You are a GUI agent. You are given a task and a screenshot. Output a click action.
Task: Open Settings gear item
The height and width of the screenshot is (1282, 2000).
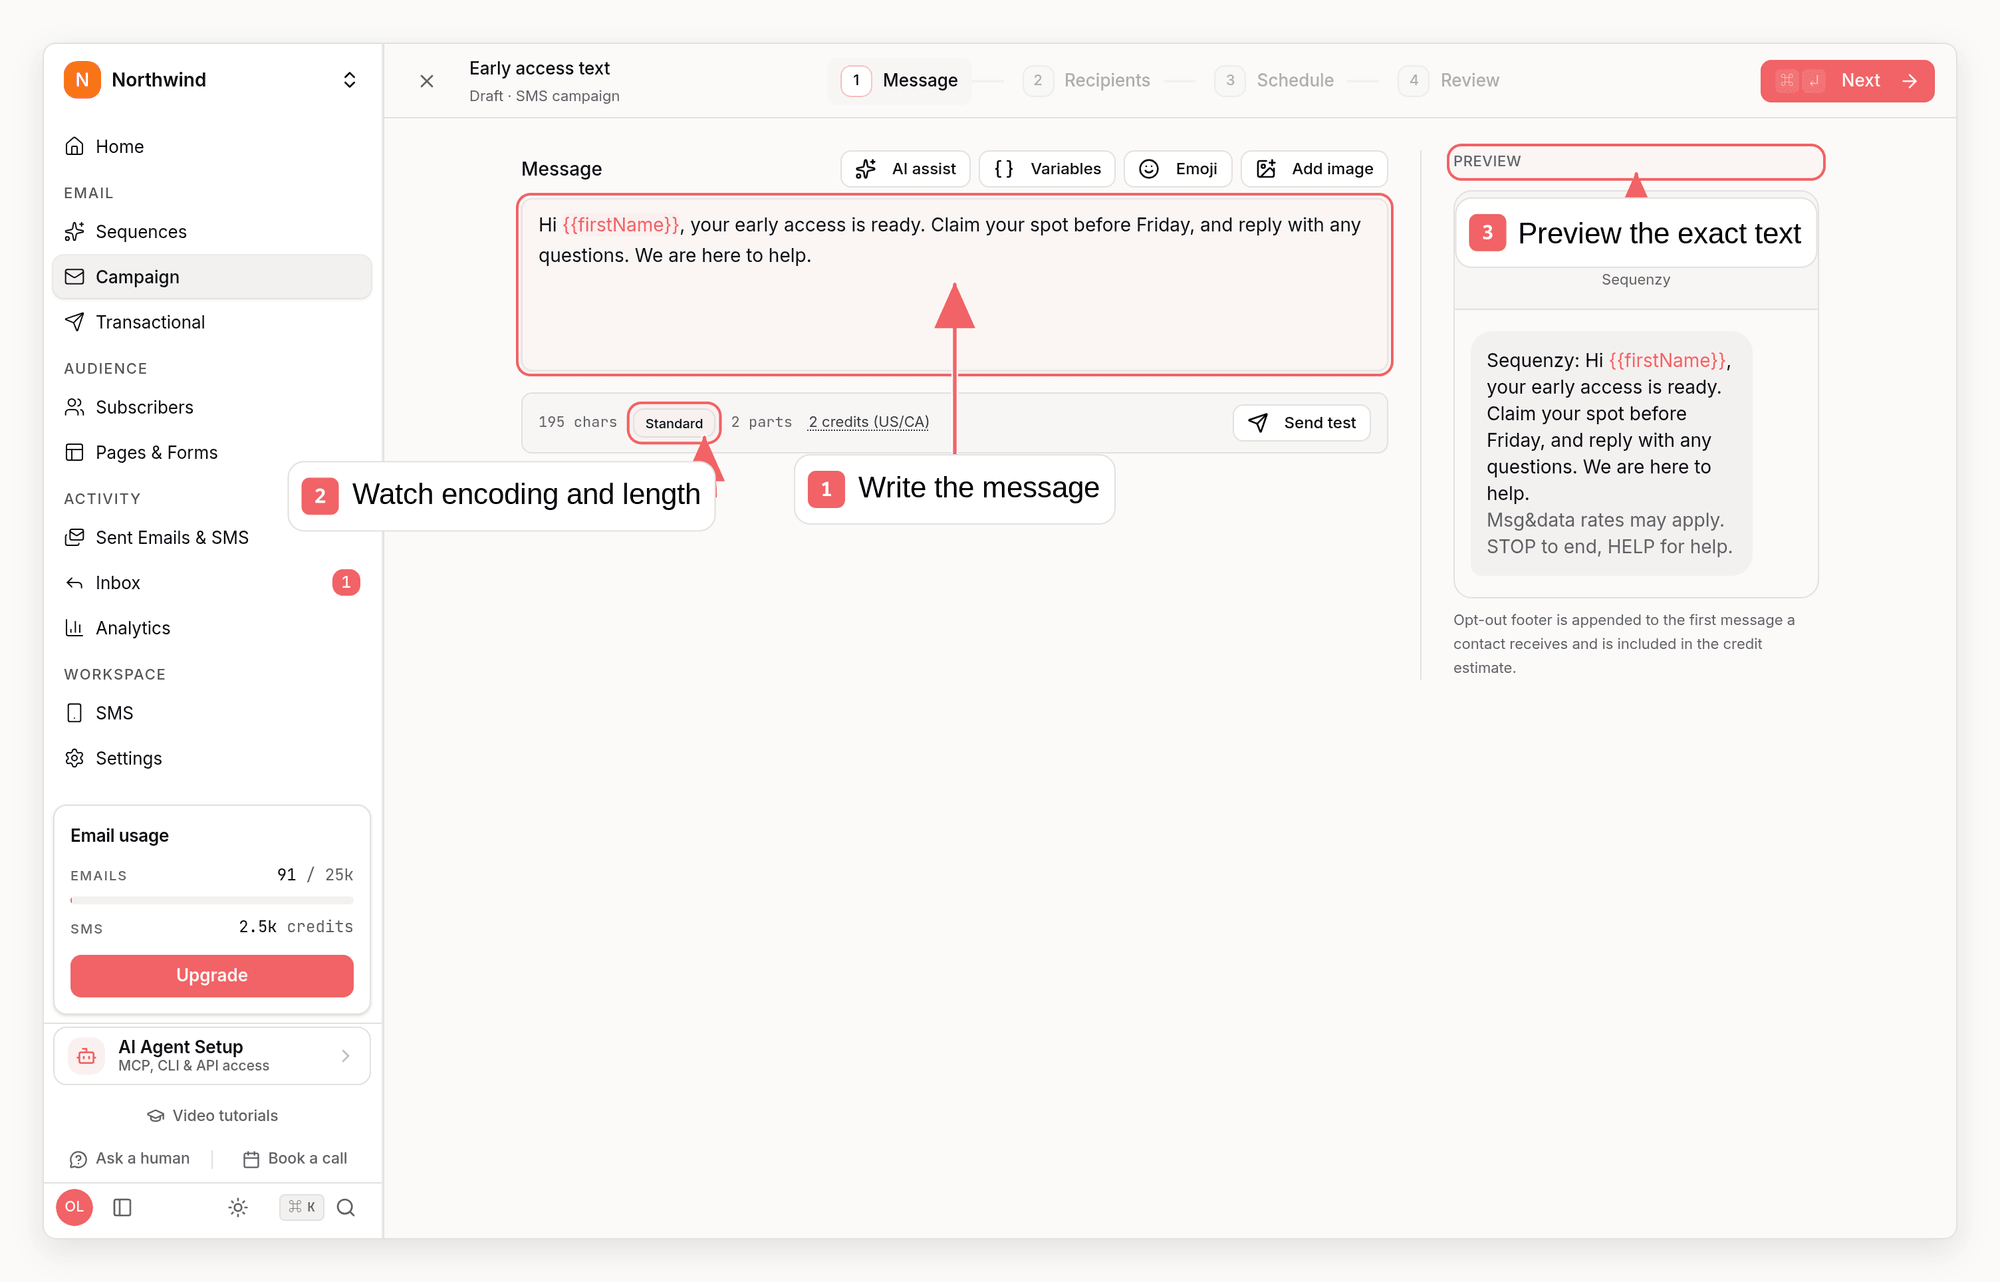point(211,758)
